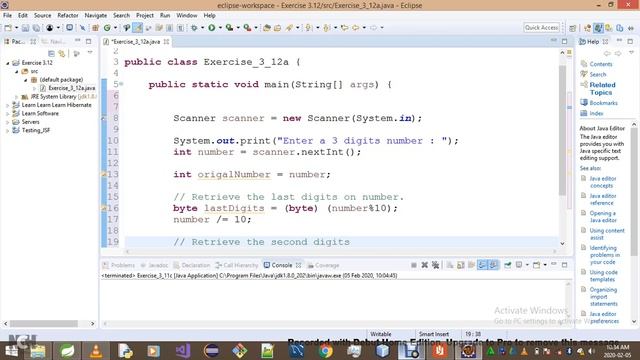
Task: Switch to the Declaration tab
Action: (191, 265)
